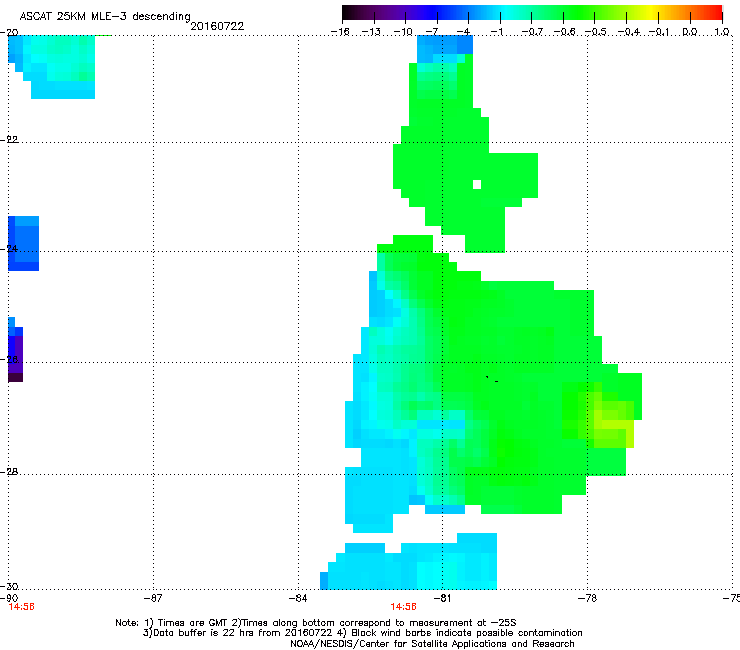This screenshot has width=740, height=650.
Task: Click the small black wind barb marks in the green swath
Action: [492, 379]
